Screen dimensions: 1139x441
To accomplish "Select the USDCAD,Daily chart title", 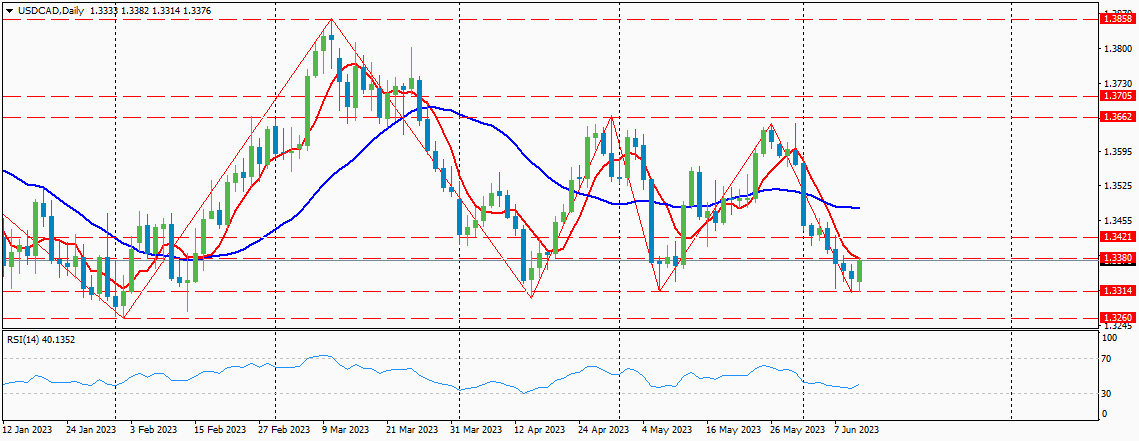I will pos(49,12).
